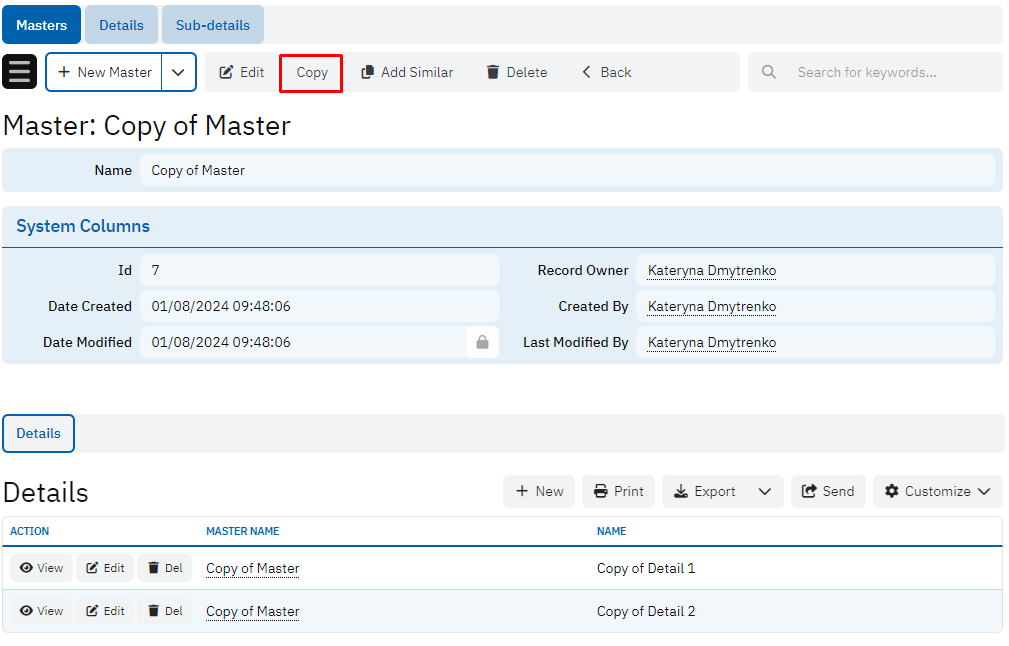Open Record Owner Kateryna Dmytrenko link
1009x646 pixels.
coord(711,270)
